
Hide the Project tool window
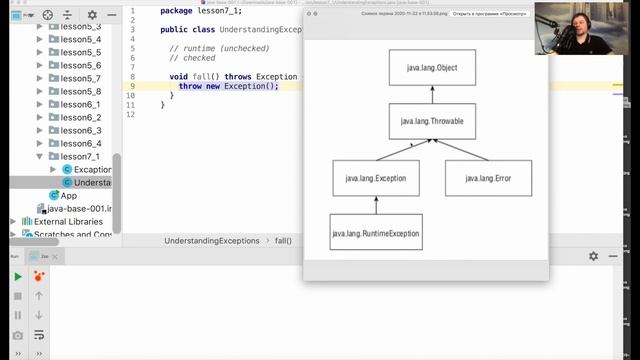pyautogui.click(x=111, y=15)
